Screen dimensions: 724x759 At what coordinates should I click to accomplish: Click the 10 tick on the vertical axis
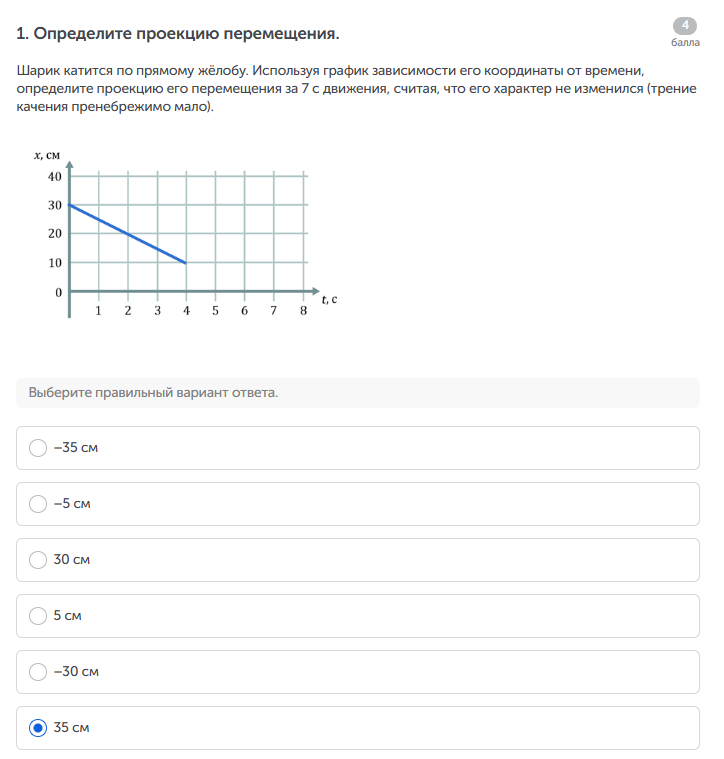coord(54,263)
